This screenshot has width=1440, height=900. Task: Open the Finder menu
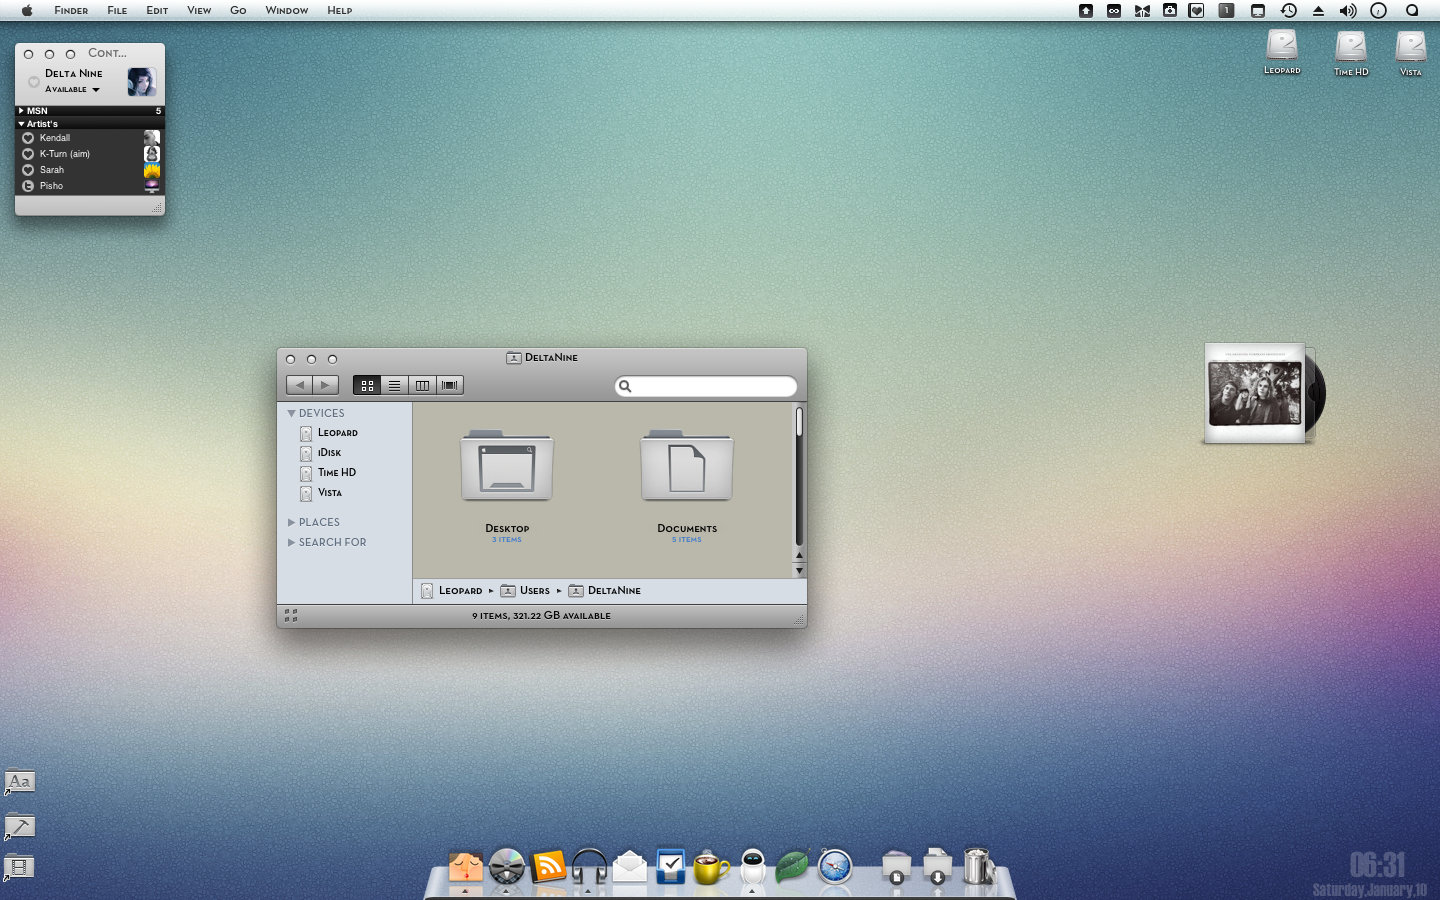point(71,10)
